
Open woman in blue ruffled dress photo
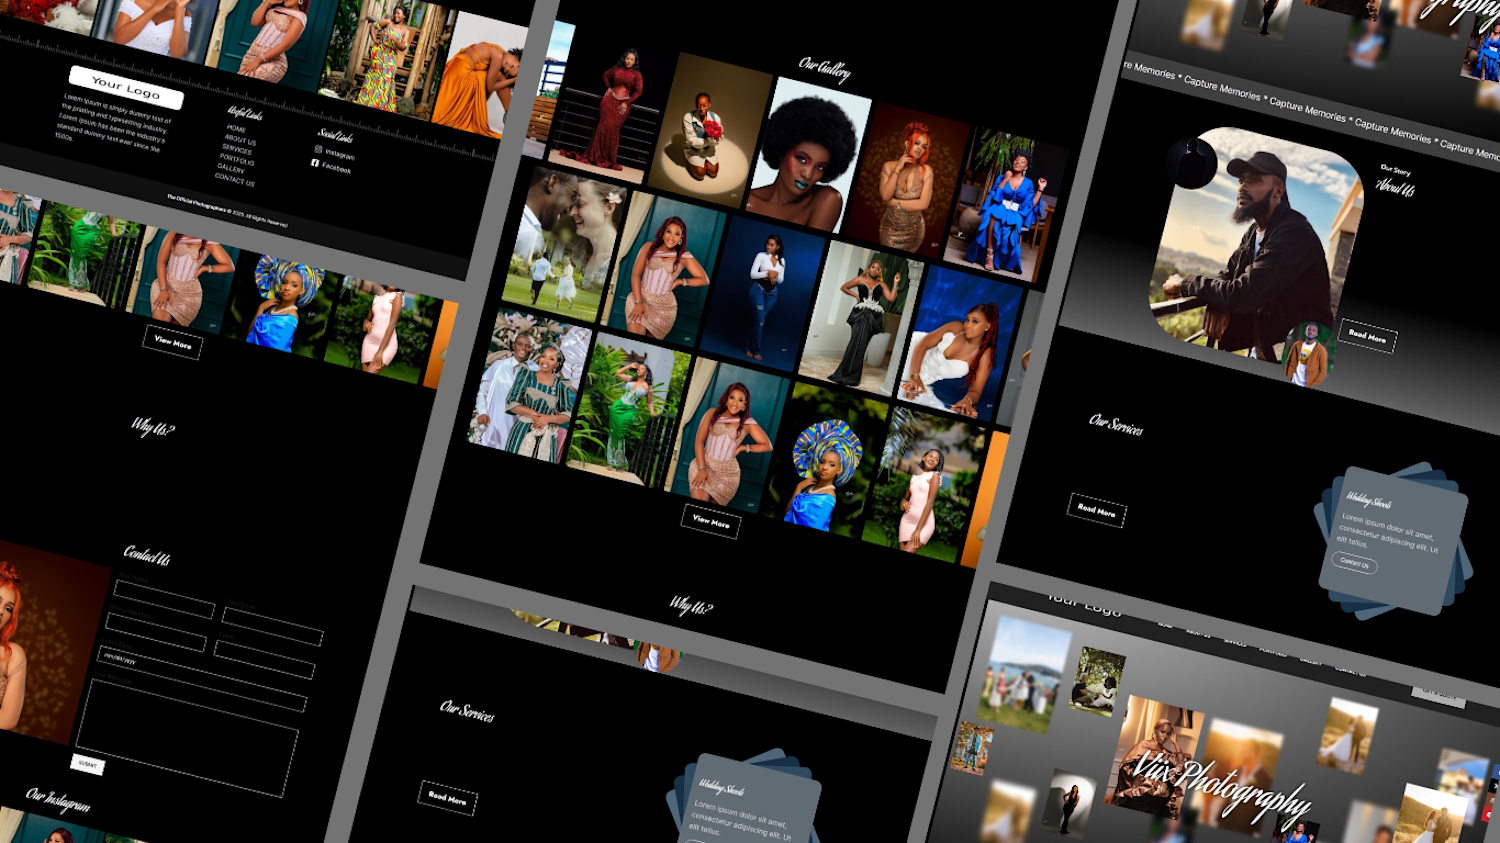tap(1005, 205)
